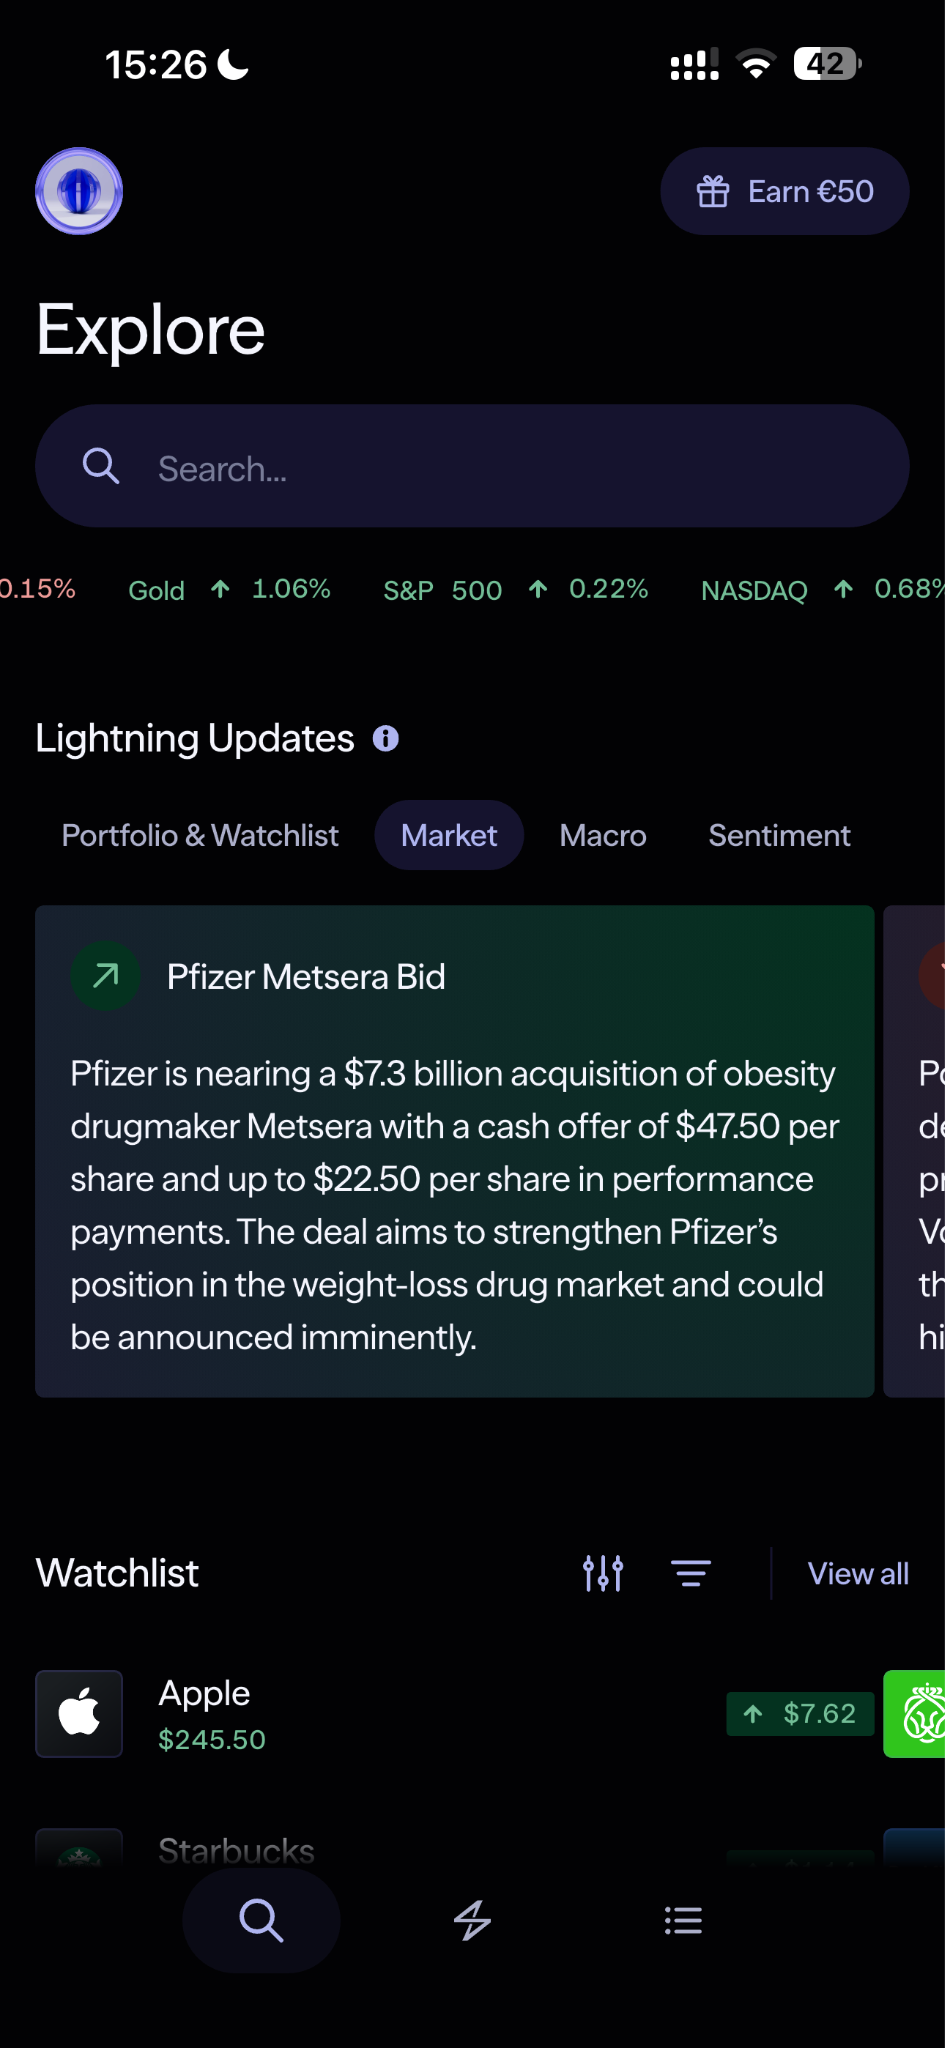Open the Lightning updates icon in bottom navigation
The width and height of the screenshot is (945, 2048).
click(472, 1920)
